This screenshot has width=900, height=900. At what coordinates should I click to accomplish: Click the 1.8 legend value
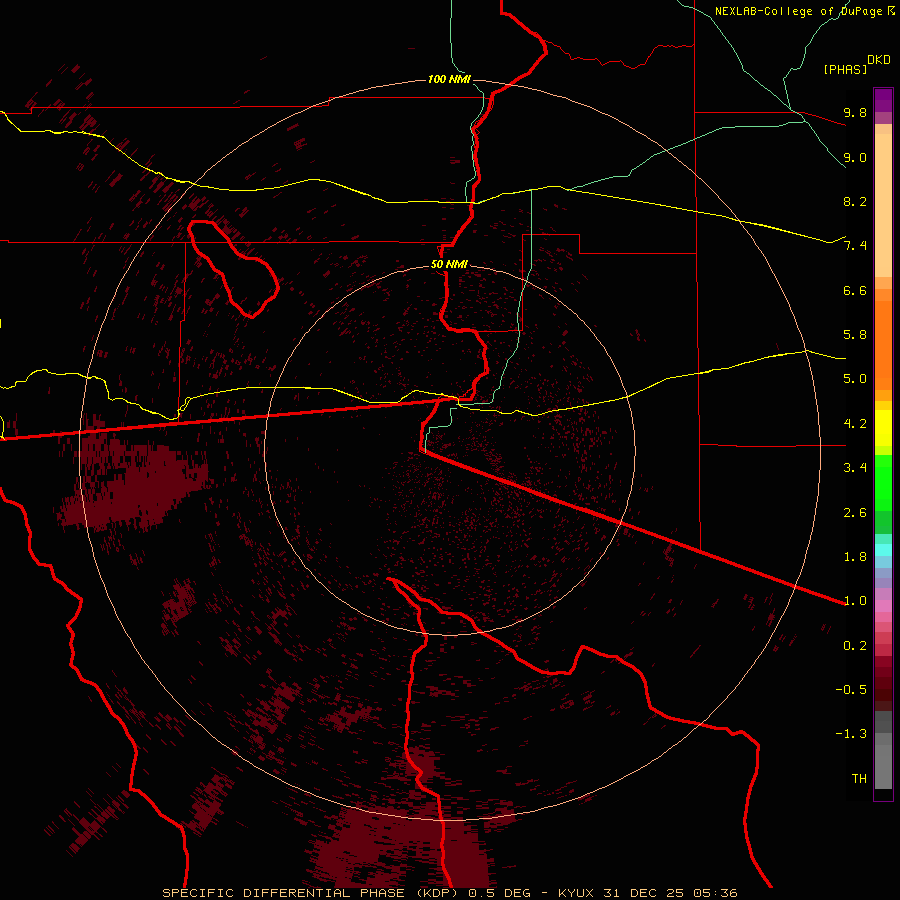pos(855,557)
